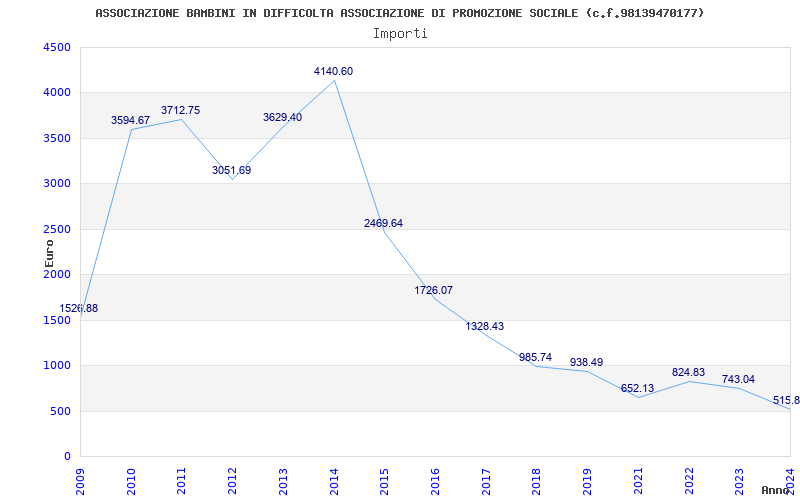This screenshot has height=500, width=800.
Task: Click the x-axis year label 2022
Action: click(688, 482)
